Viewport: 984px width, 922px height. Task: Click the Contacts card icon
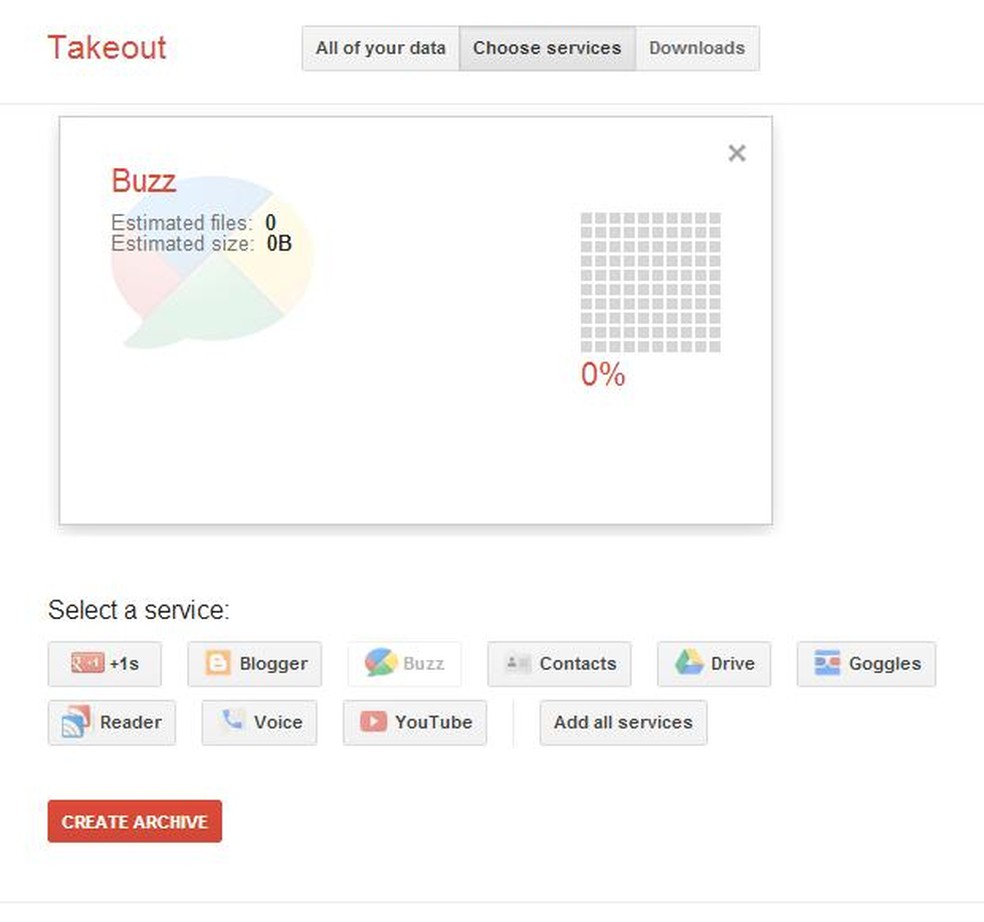[518, 663]
